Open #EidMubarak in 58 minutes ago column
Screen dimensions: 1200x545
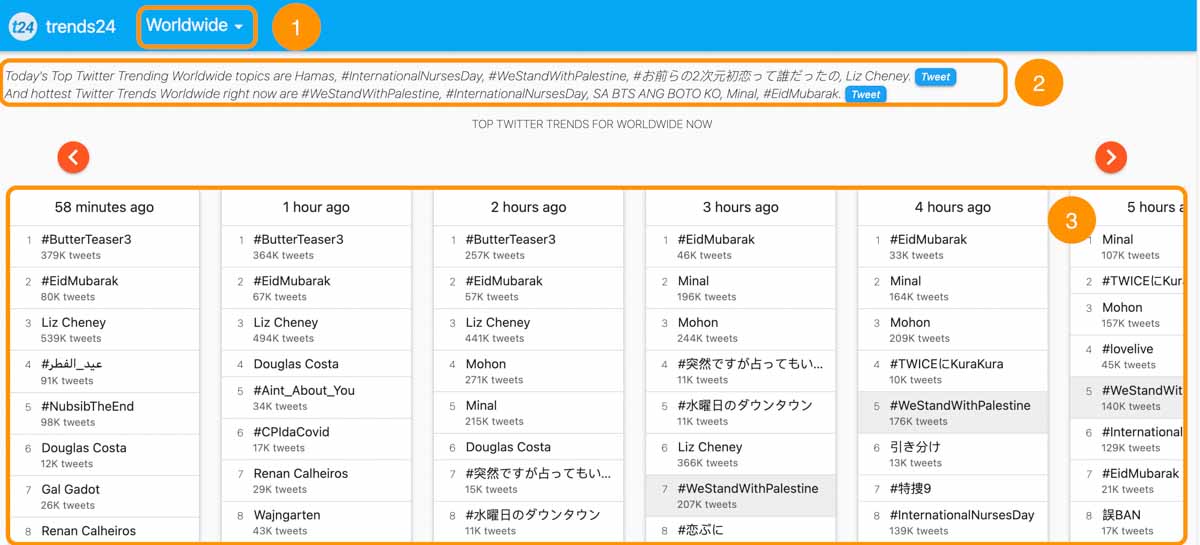point(80,281)
